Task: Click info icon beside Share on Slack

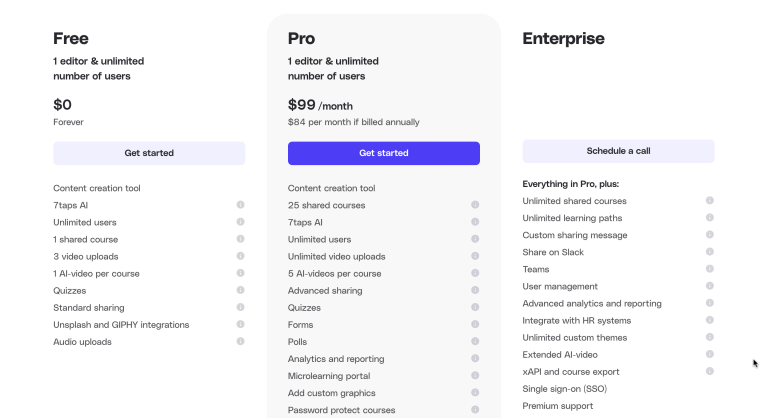Action: [x=710, y=252]
